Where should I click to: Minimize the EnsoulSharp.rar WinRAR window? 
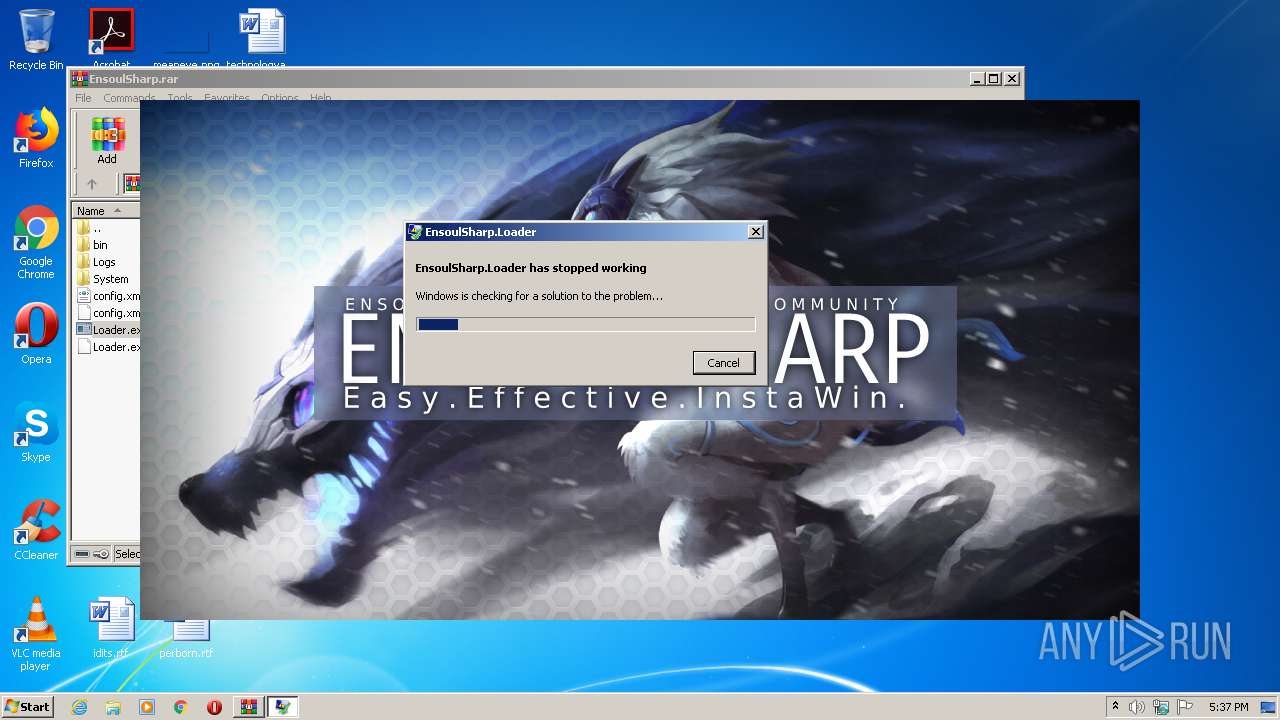pos(976,78)
